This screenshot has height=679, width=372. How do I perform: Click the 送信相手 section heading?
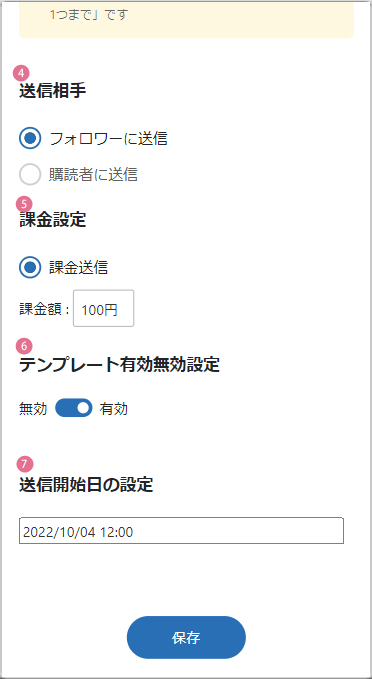(x=52, y=91)
